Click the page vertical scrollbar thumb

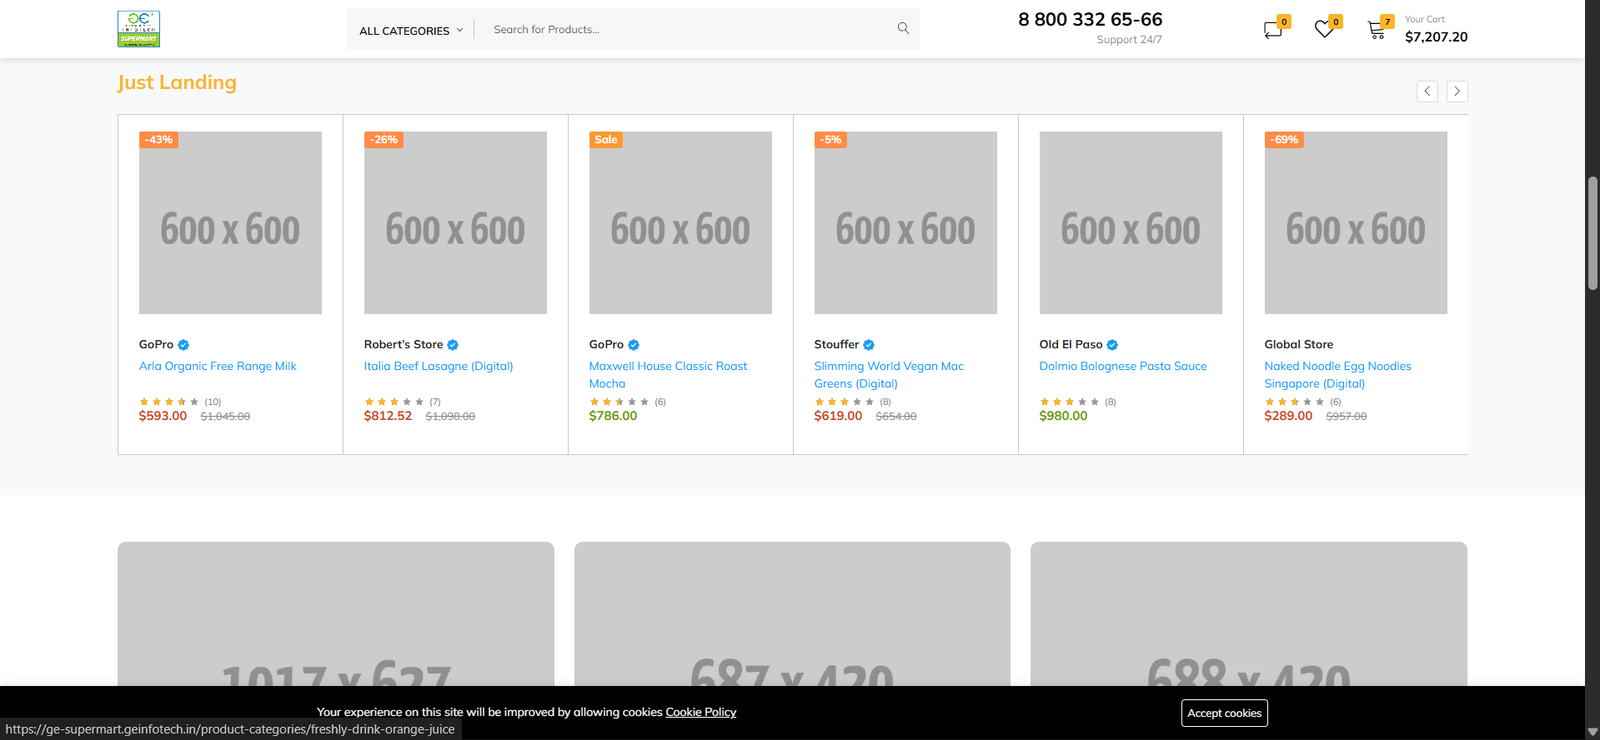click(1592, 233)
